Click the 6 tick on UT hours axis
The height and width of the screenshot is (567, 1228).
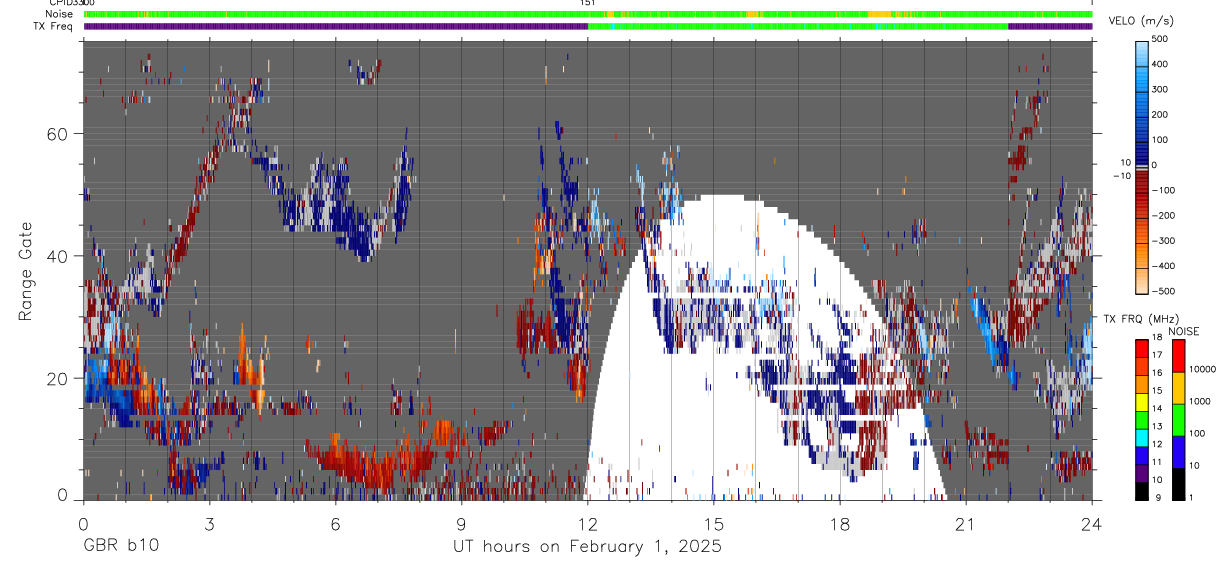(335, 523)
